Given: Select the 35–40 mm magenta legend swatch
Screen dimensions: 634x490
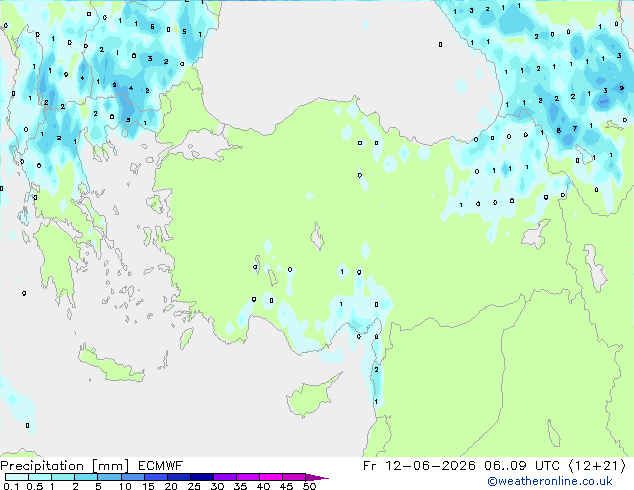Looking at the screenshot, I should click(247, 477).
